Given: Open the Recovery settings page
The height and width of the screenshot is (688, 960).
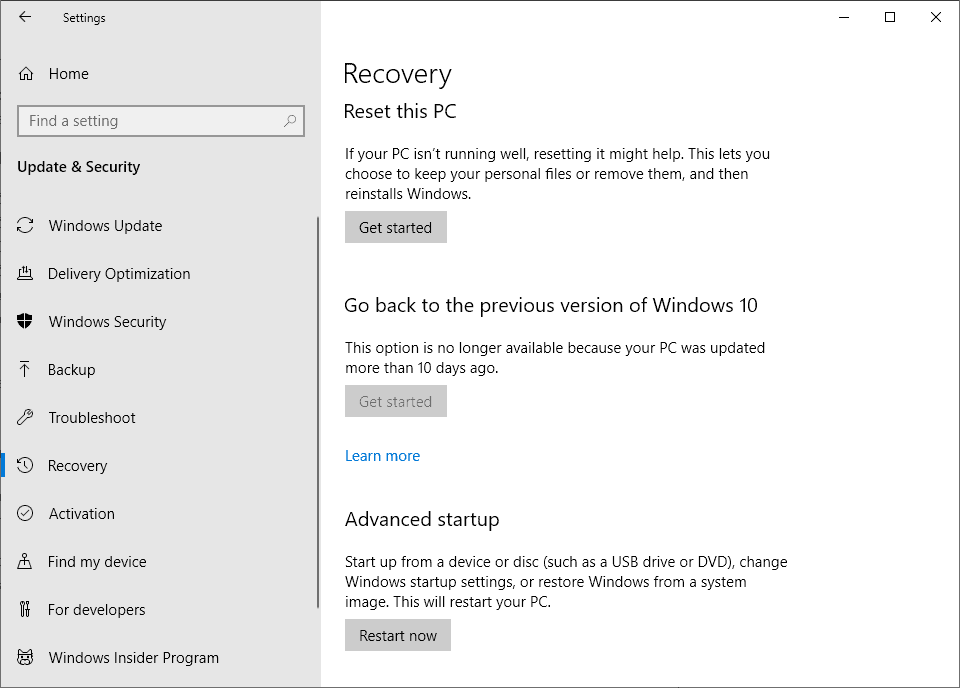Looking at the screenshot, I should click(x=77, y=466).
